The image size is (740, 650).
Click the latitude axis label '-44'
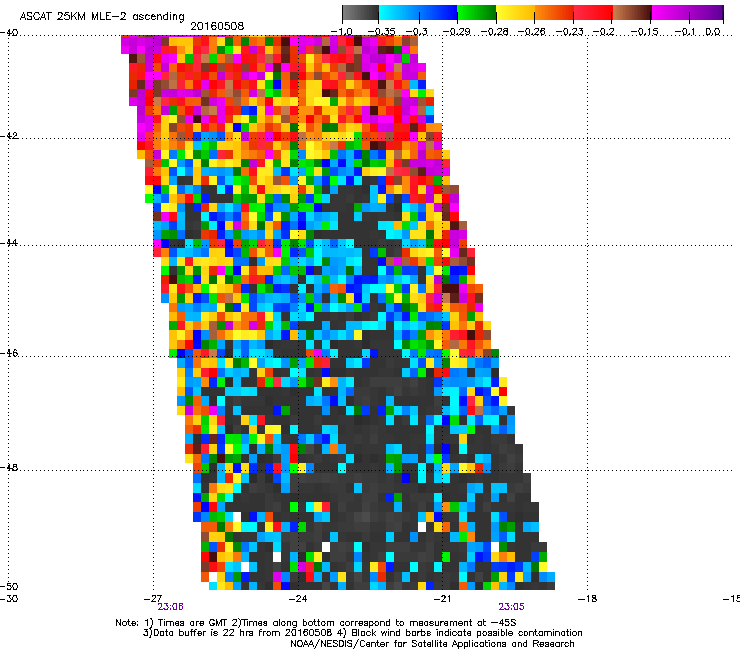point(9,243)
